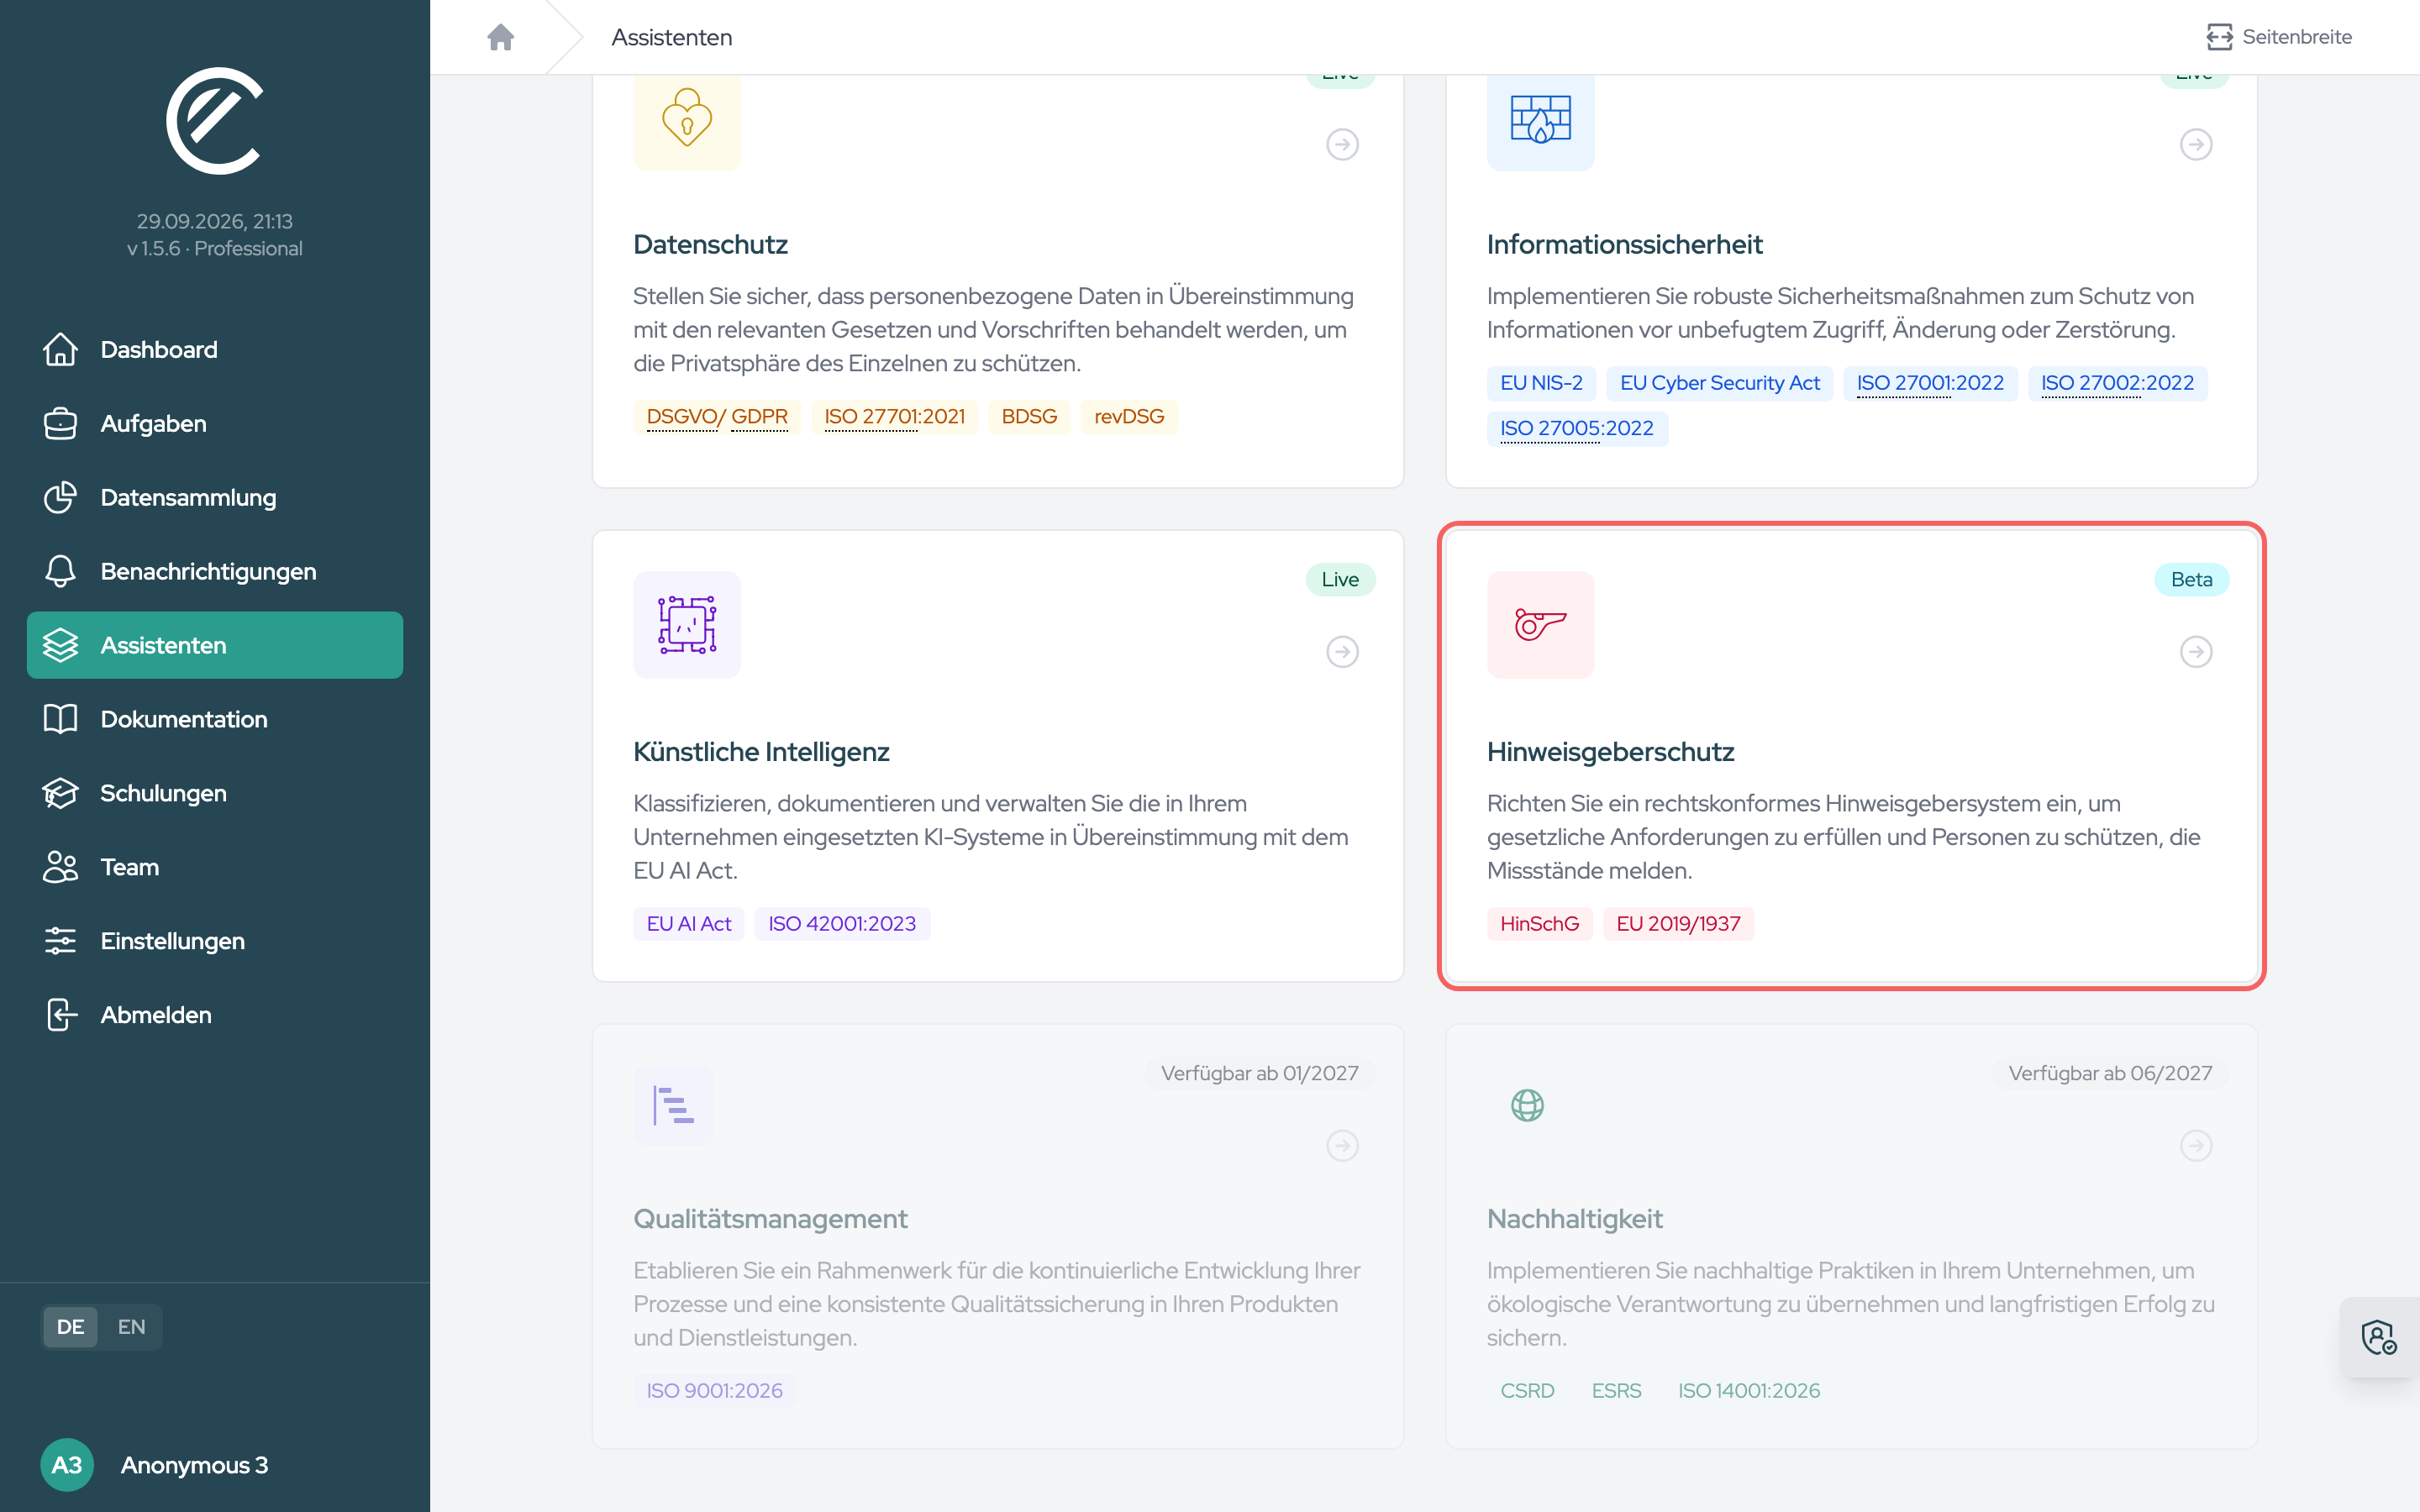The width and height of the screenshot is (2420, 1512).
Task: Click the Qualitätsmanagement arrow icon
Action: pyautogui.click(x=1342, y=1145)
